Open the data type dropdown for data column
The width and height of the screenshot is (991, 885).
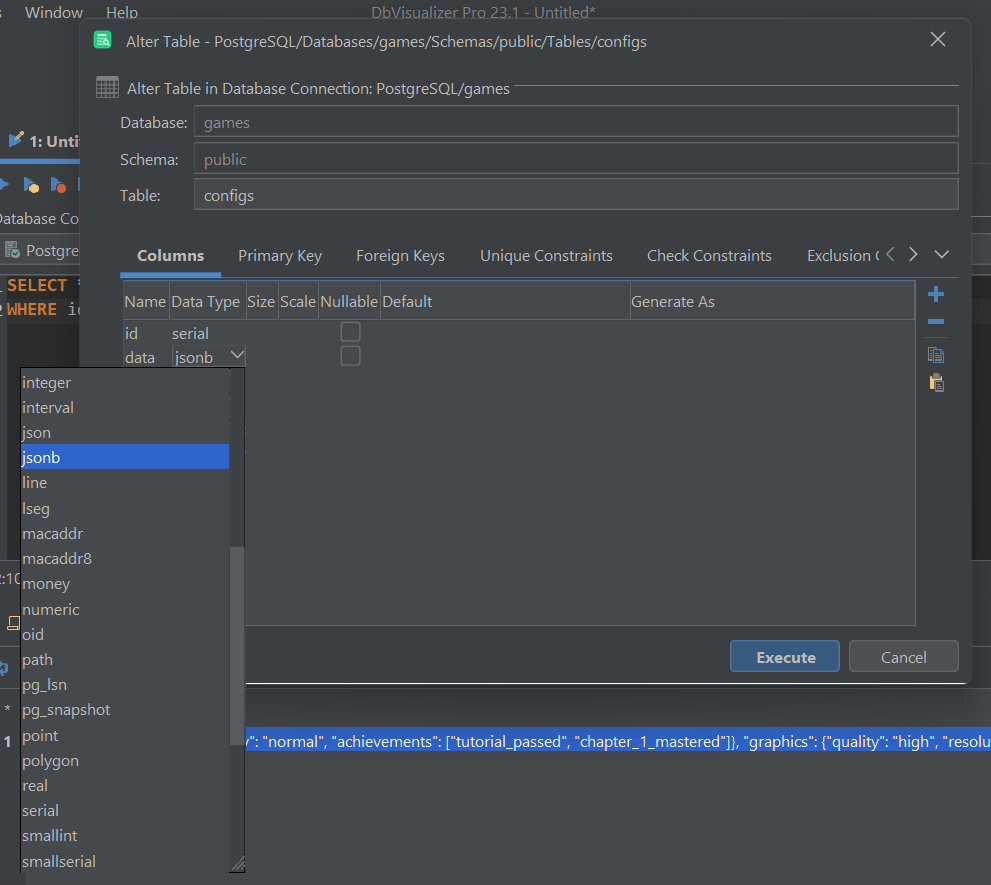237,356
